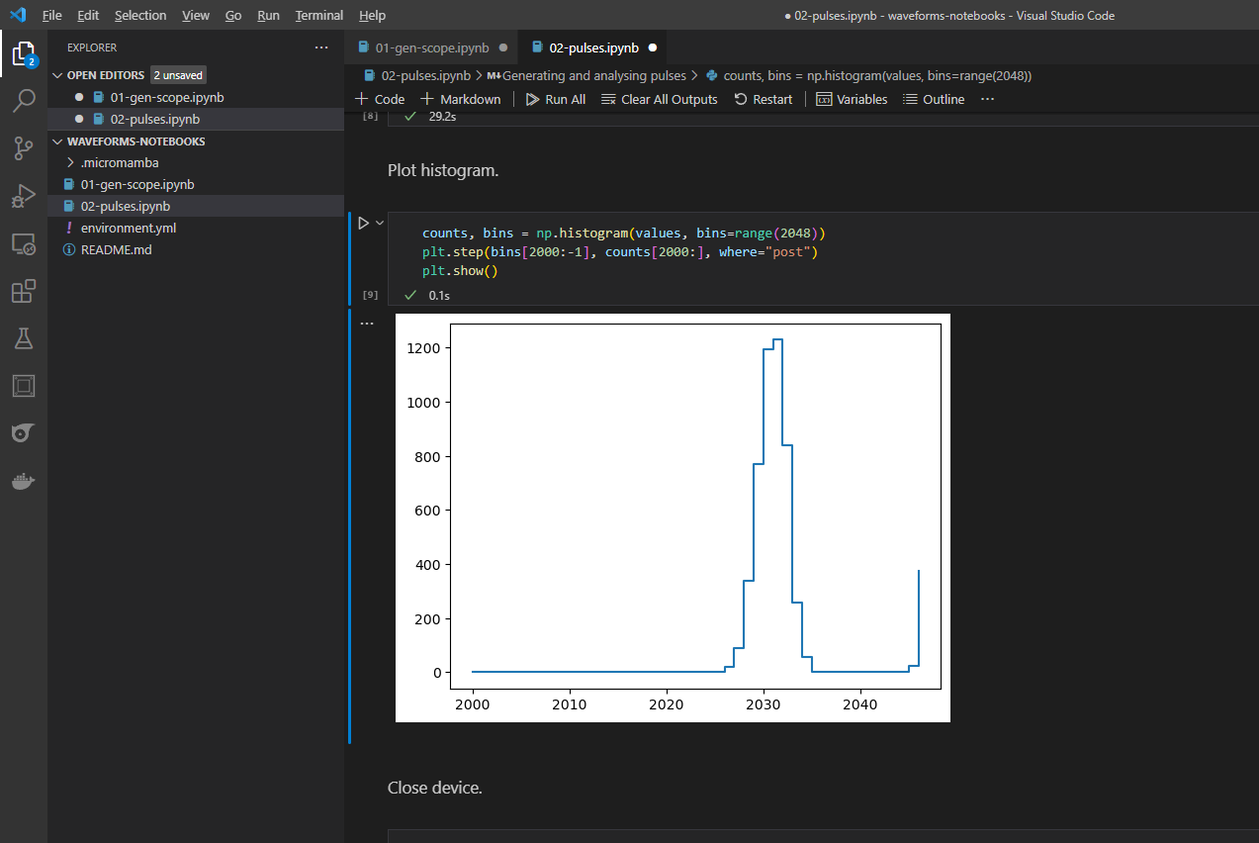Open the Source Control view
The height and width of the screenshot is (843, 1259).
point(22,148)
